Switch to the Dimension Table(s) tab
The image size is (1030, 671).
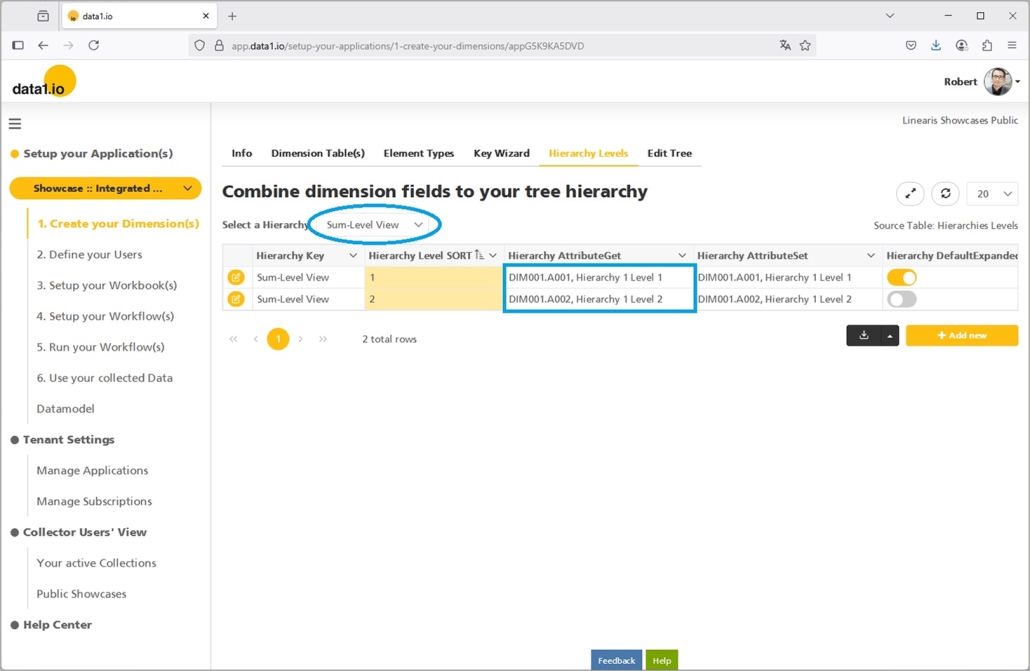318,153
